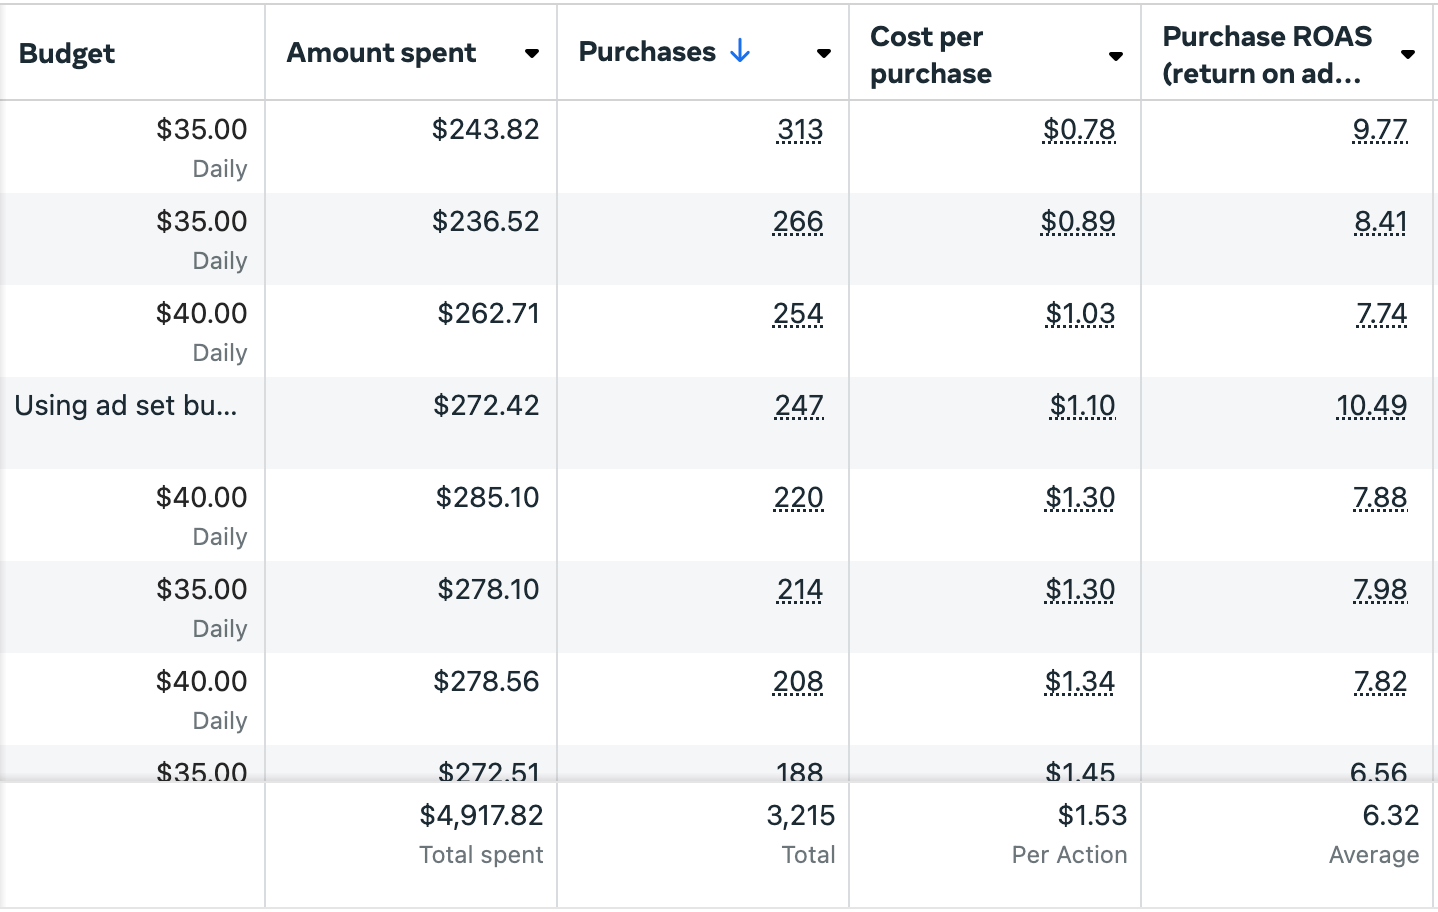The image size is (1438, 912).
Task: Open the Purchase ROAS column dropdown arrow
Action: (1408, 55)
